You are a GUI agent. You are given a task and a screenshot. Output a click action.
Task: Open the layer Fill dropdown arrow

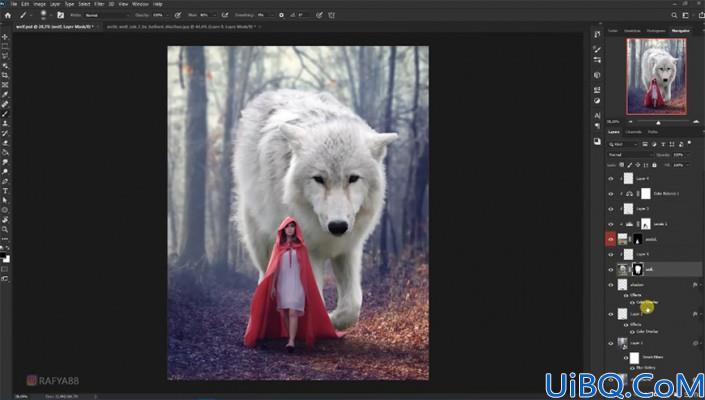point(687,165)
